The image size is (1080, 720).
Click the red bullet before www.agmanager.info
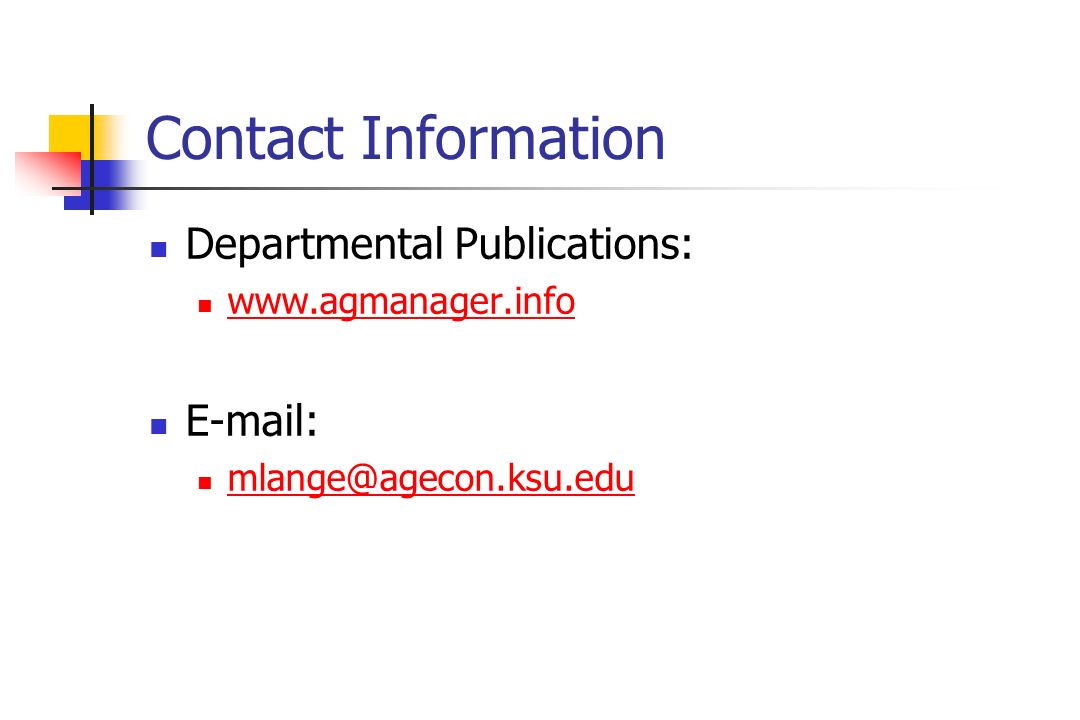click(x=205, y=305)
